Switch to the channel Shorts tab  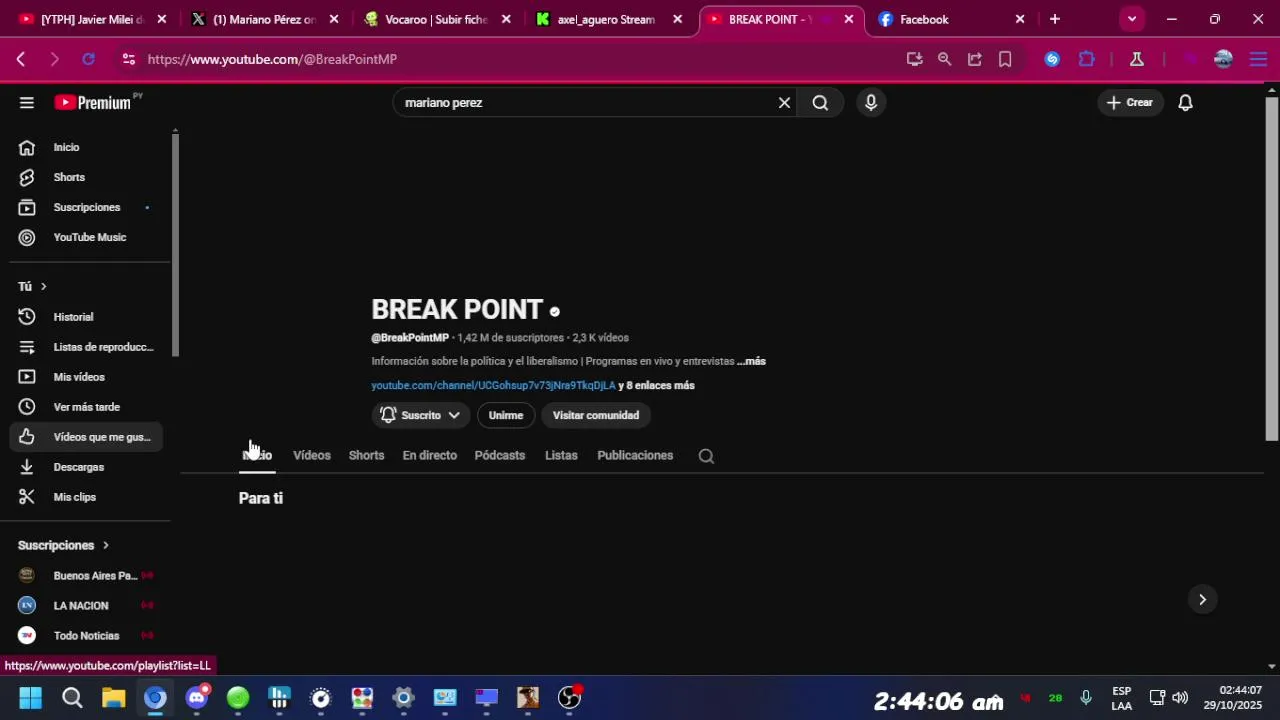point(366,455)
